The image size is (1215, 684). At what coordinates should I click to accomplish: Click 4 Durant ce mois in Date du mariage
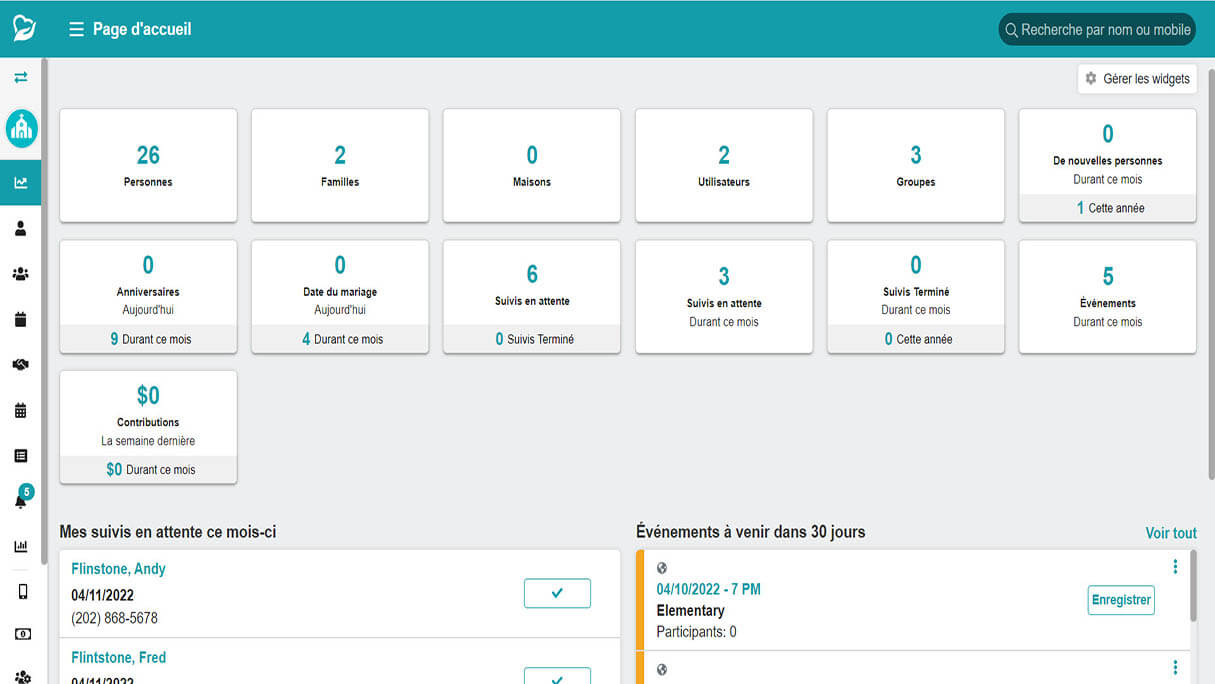coord(340,339)
